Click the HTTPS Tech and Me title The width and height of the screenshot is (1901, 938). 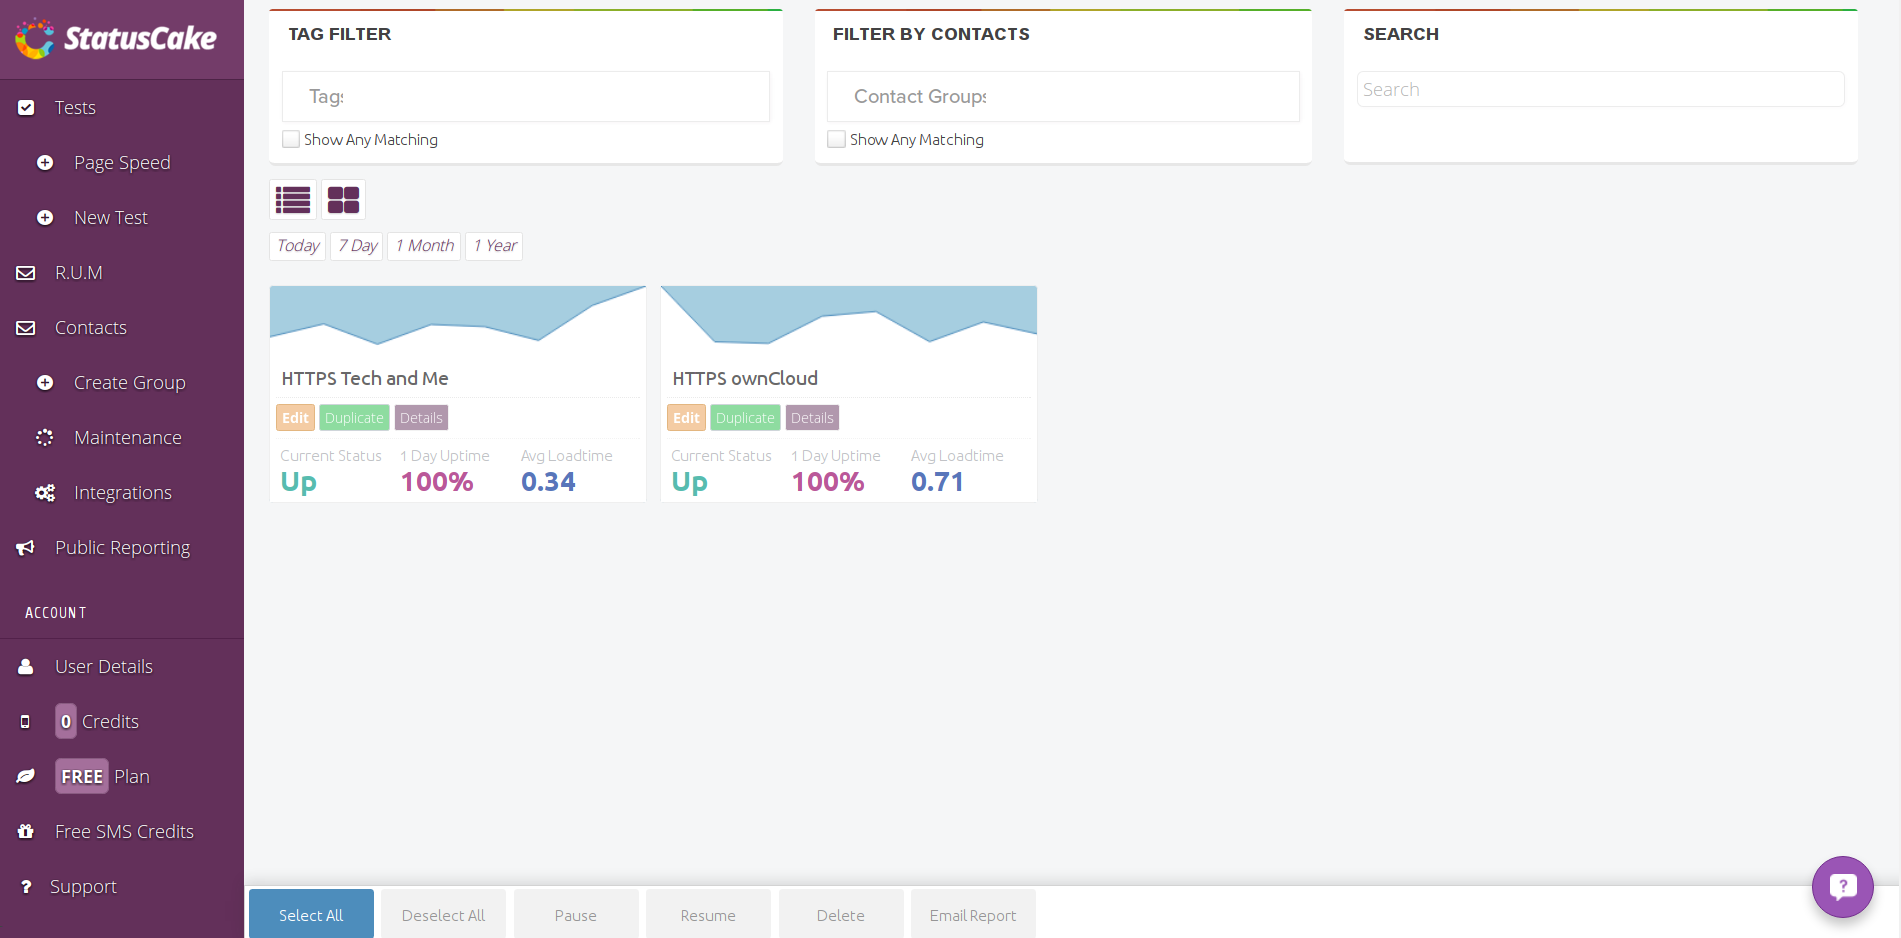tap(365, 378)
